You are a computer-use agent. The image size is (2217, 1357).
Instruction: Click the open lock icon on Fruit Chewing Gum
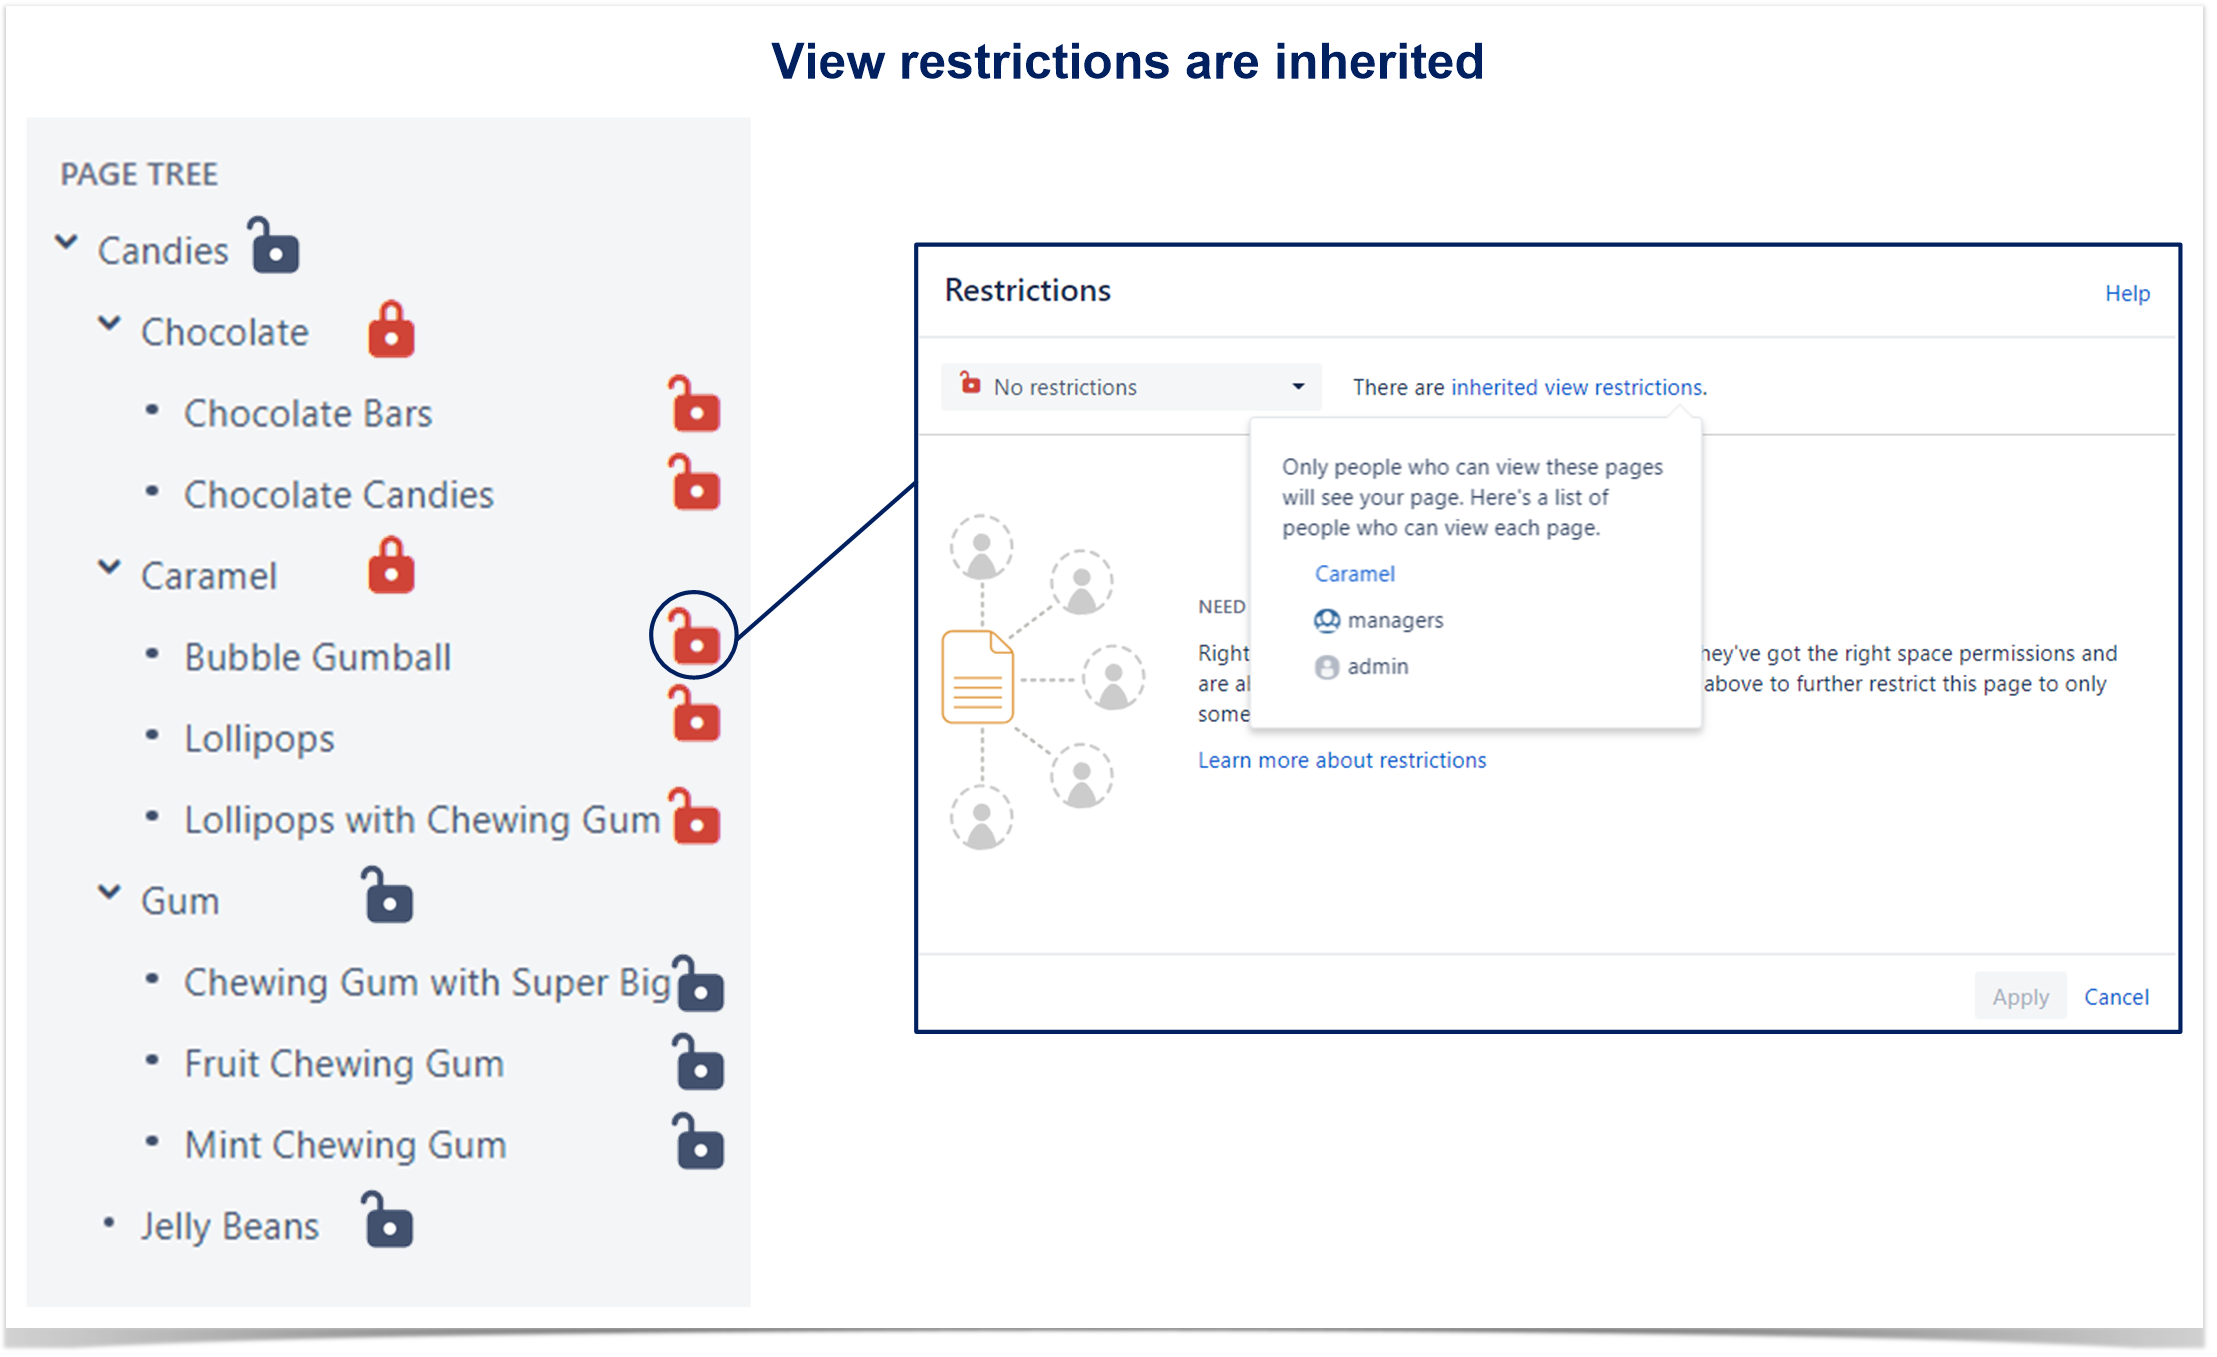tap(697, 1061)
